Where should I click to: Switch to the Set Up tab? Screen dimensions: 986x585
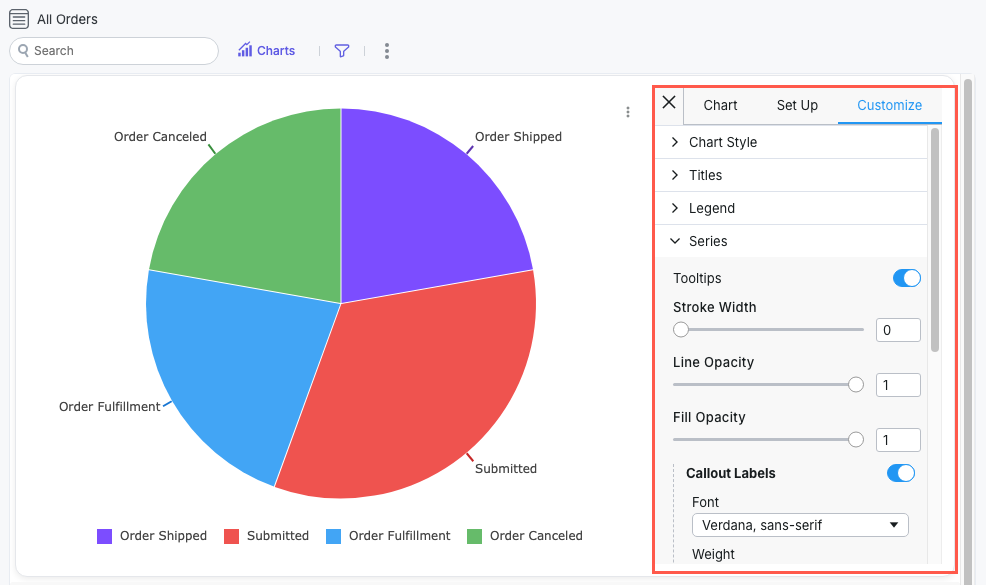click(x=797, y=105)
